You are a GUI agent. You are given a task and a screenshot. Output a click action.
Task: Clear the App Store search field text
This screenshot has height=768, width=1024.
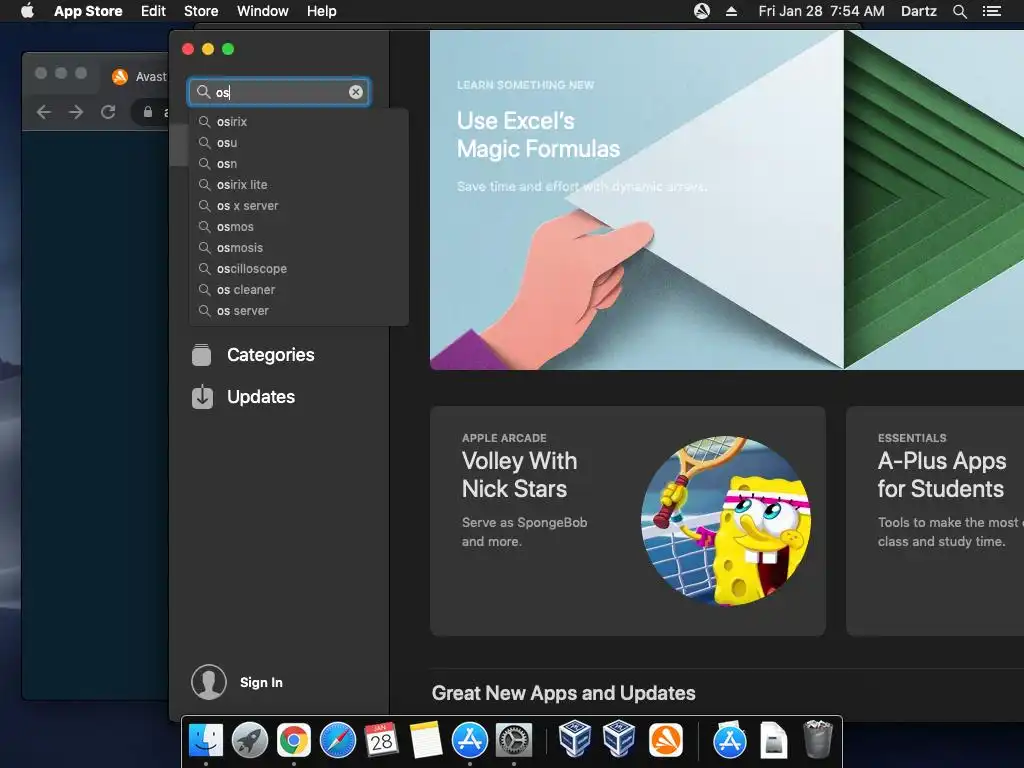click(355, 92)
